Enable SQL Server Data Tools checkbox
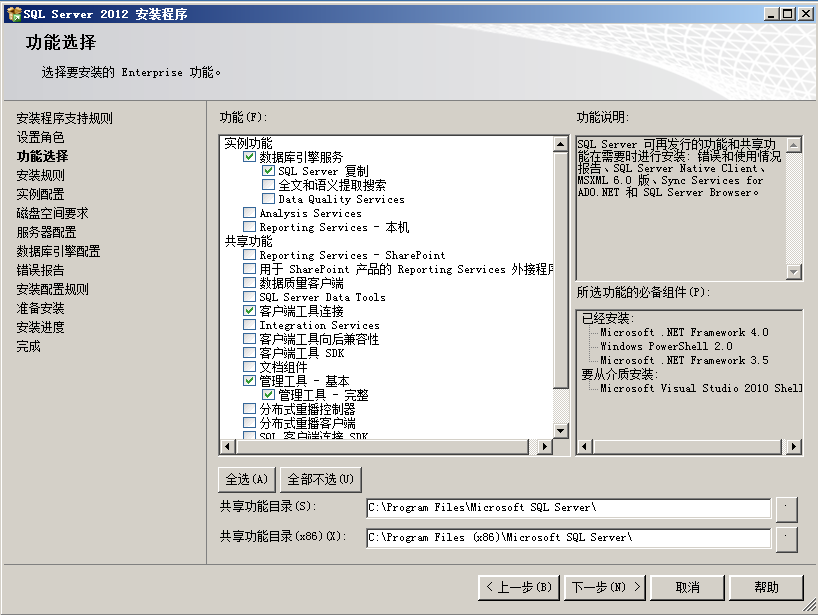Viewport: 818px width, 615px height. 249,297
